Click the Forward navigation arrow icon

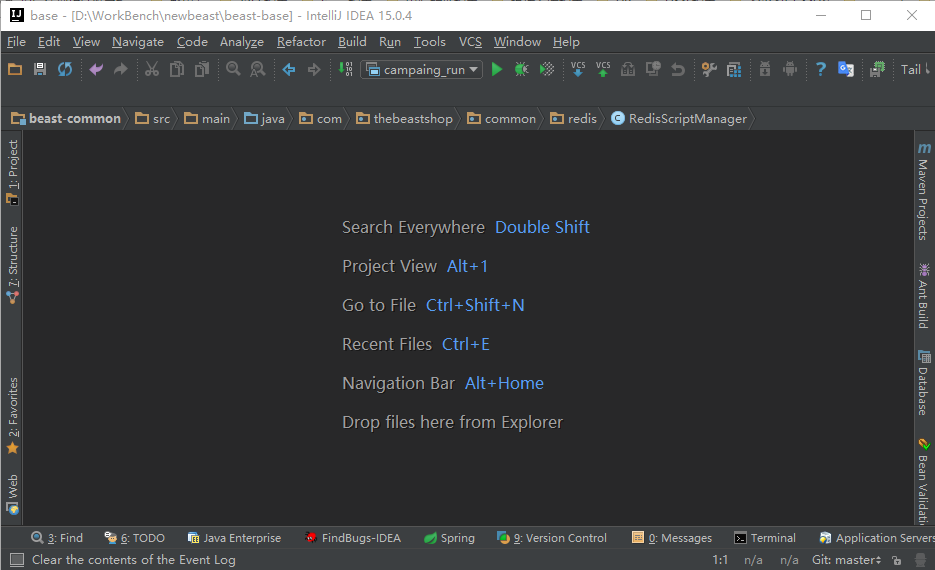[x=314, y=70]
